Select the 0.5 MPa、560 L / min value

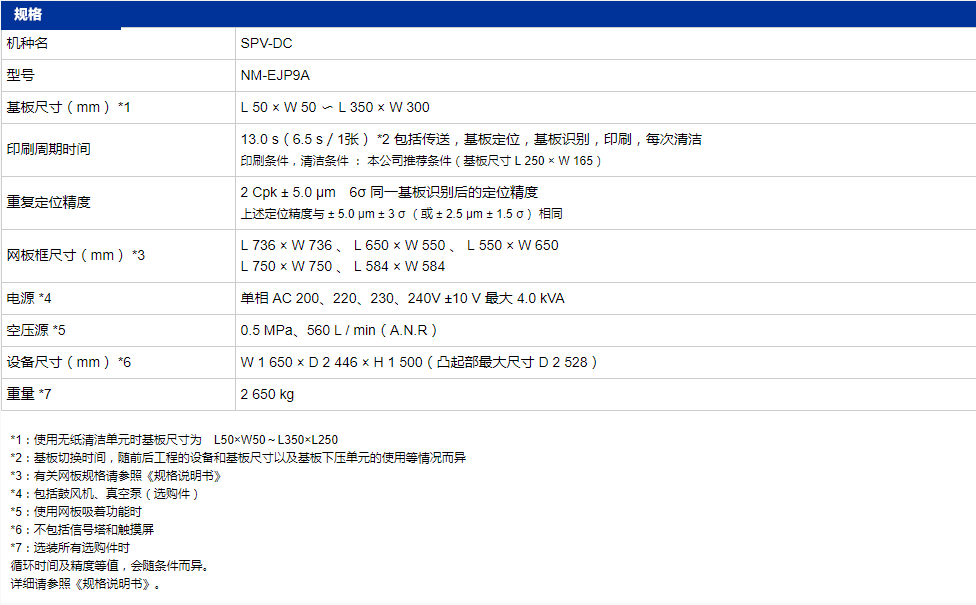(x=339, y=330)
